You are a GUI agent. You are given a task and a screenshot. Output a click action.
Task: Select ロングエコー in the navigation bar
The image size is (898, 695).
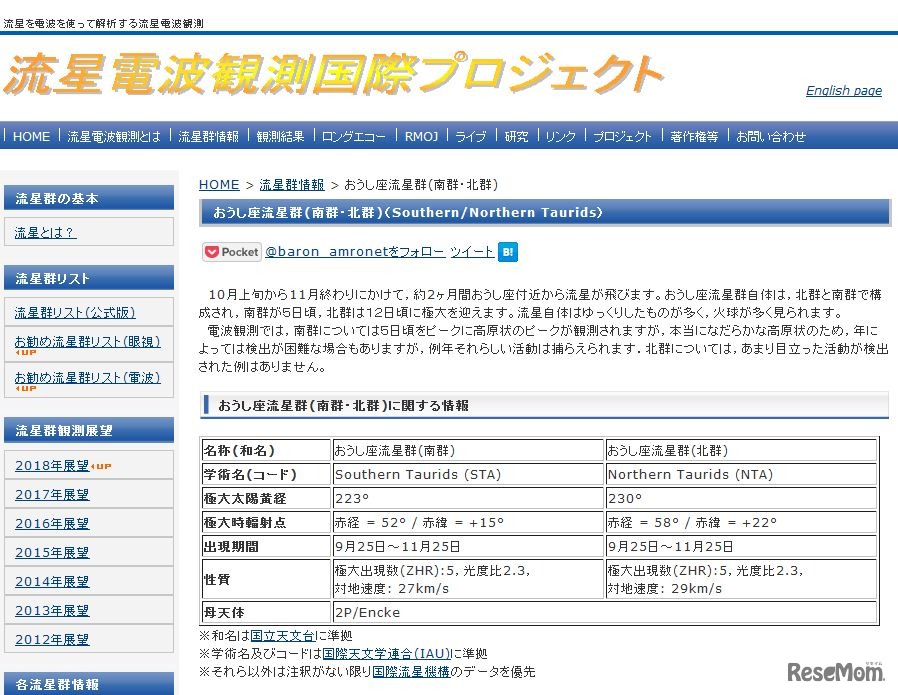coord(354,136)
